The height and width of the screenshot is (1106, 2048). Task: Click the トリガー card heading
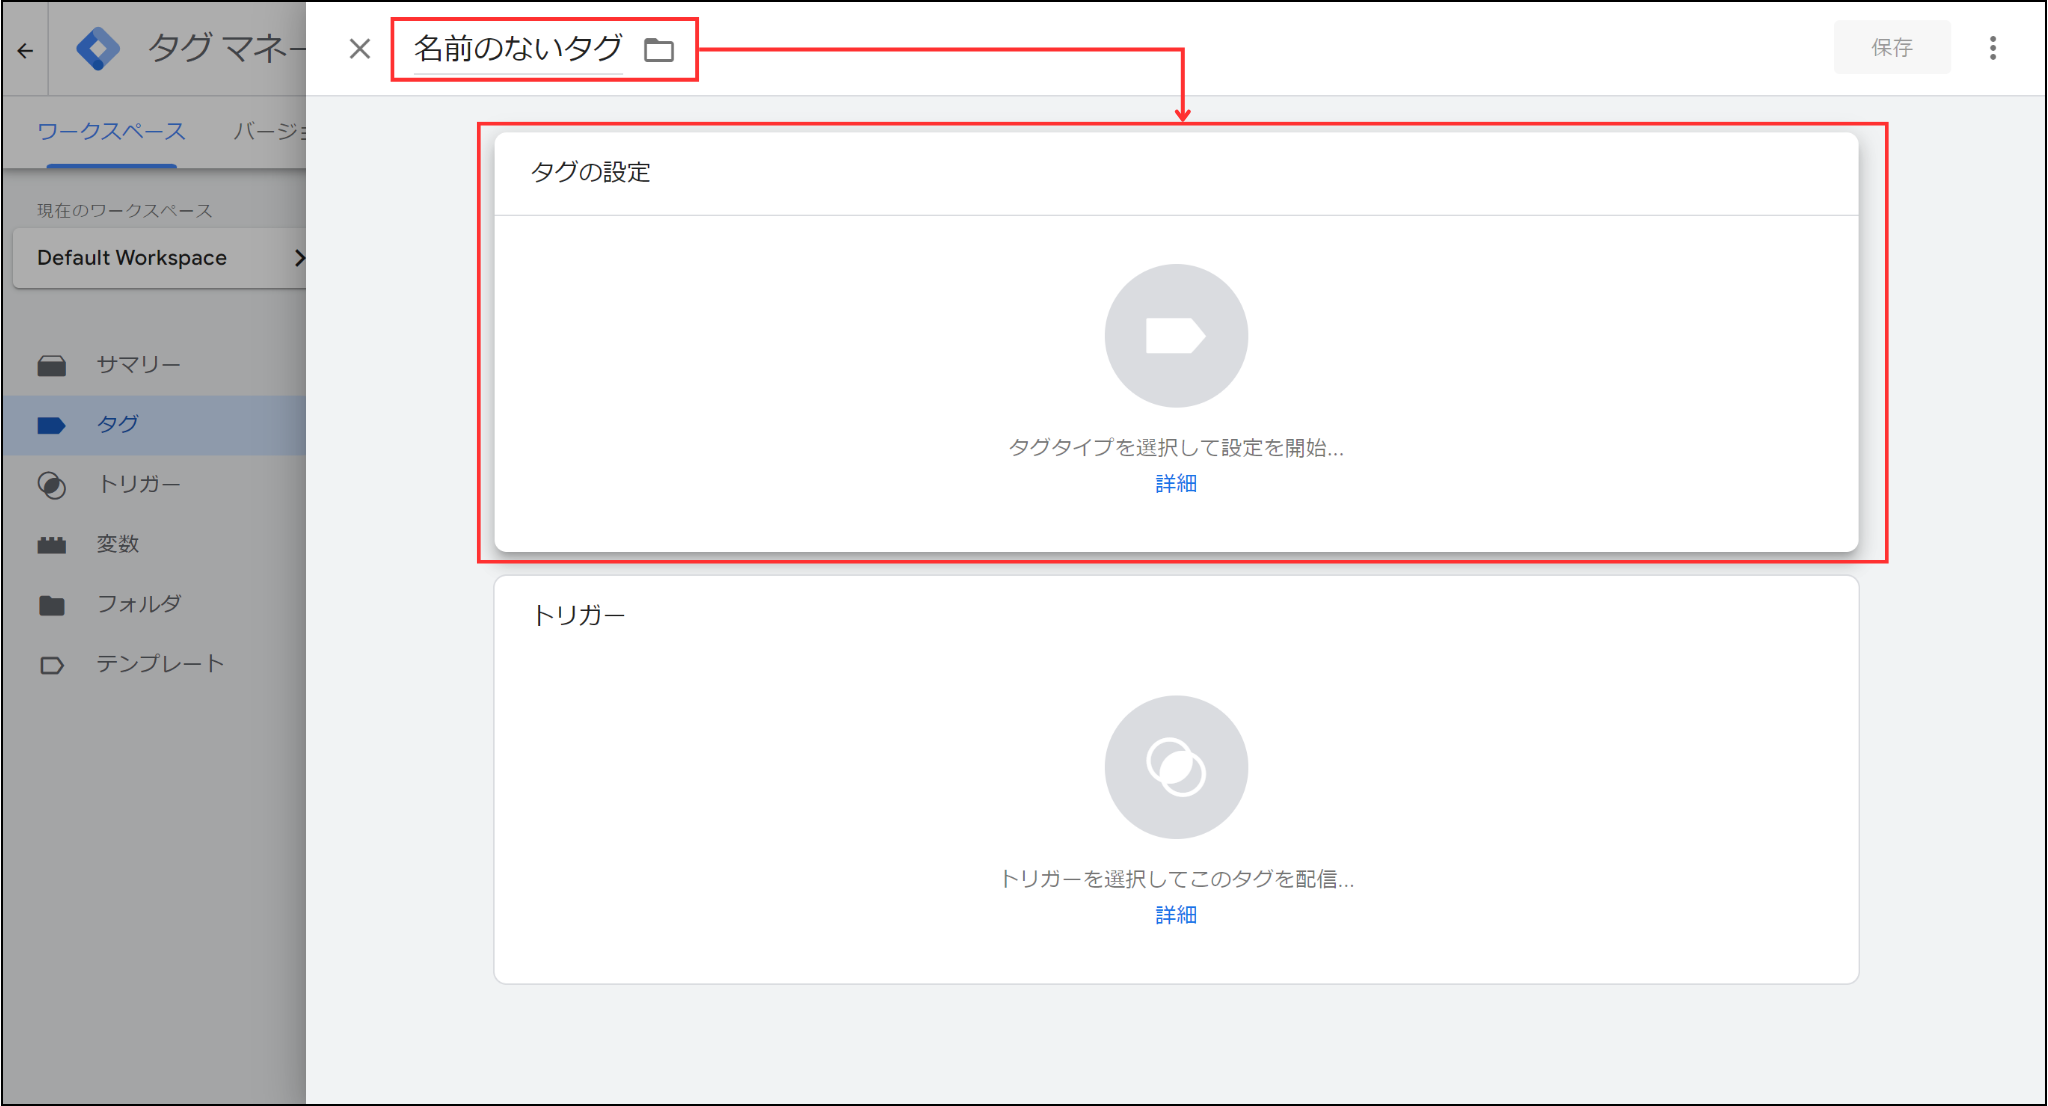[578, 615]
